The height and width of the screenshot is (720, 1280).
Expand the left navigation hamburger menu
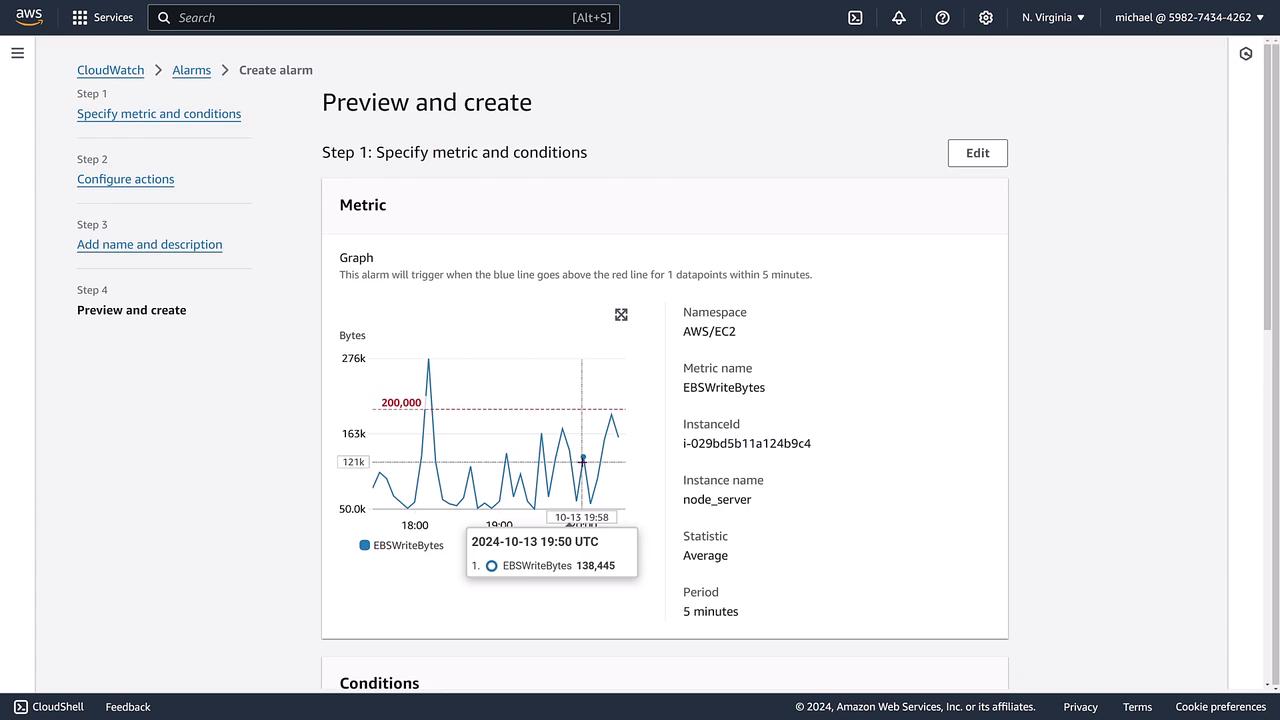[17, 53]
